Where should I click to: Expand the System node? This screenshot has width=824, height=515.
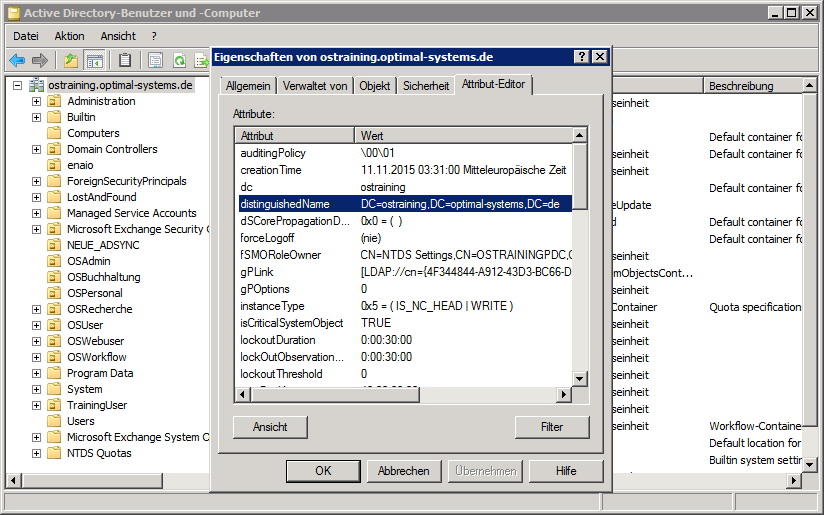tap(36, 389)
